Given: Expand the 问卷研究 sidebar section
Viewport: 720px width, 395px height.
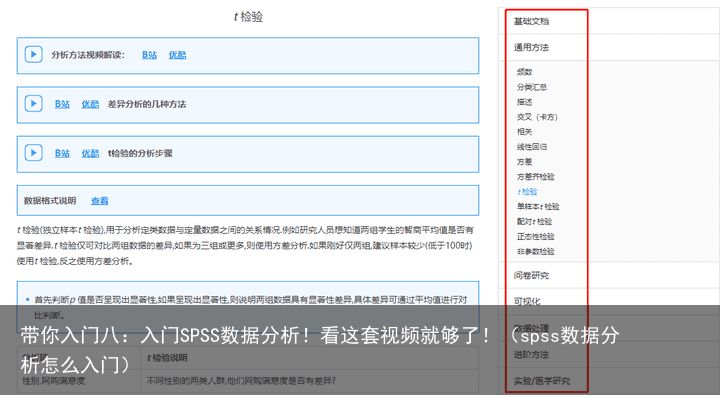Looking at the screenshot, I should coord(531,276).
